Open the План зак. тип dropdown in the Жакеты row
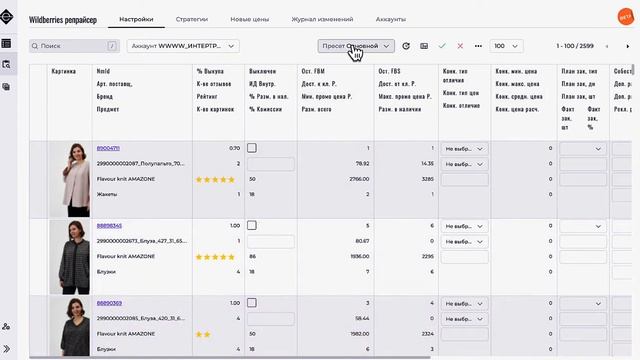 point(583,149)
